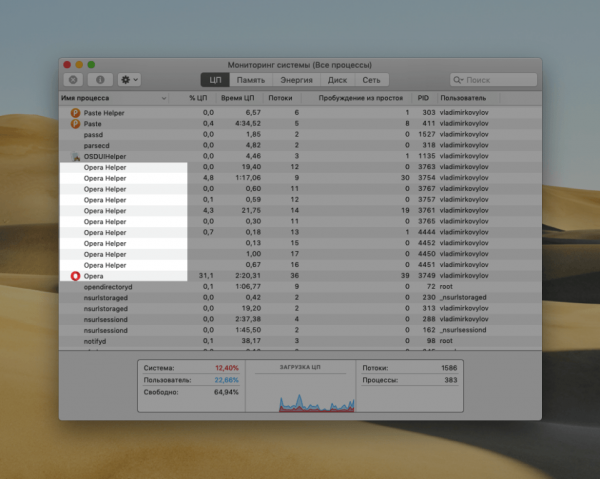Select Opera Helper with PID 3761

coord(300,210)
